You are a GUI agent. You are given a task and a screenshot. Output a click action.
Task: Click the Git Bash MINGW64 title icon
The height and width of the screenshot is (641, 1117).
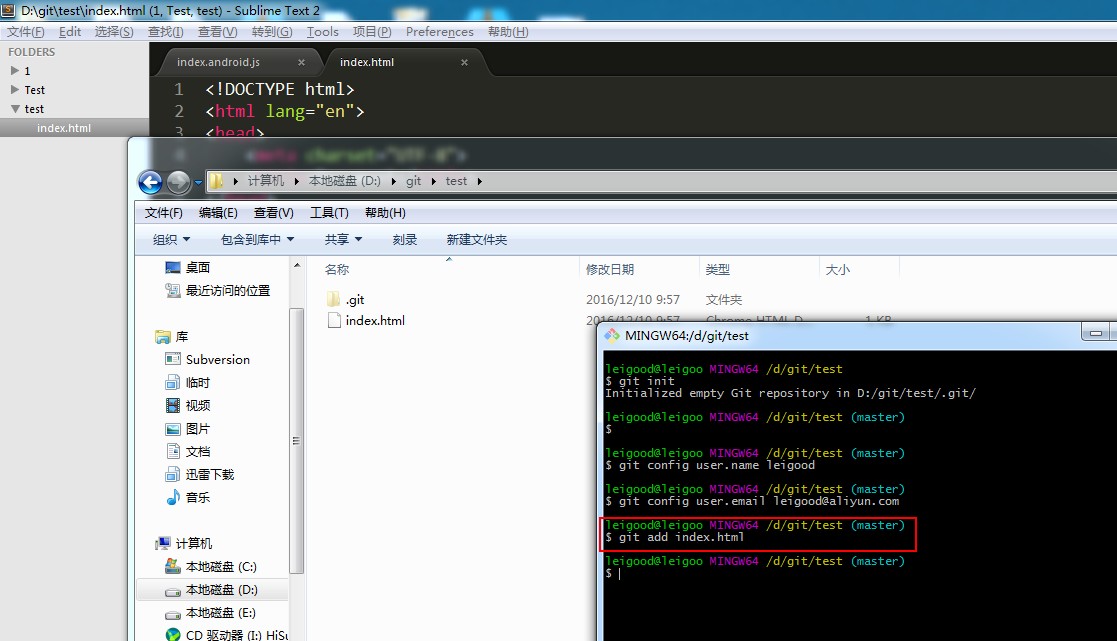(612, 335)
